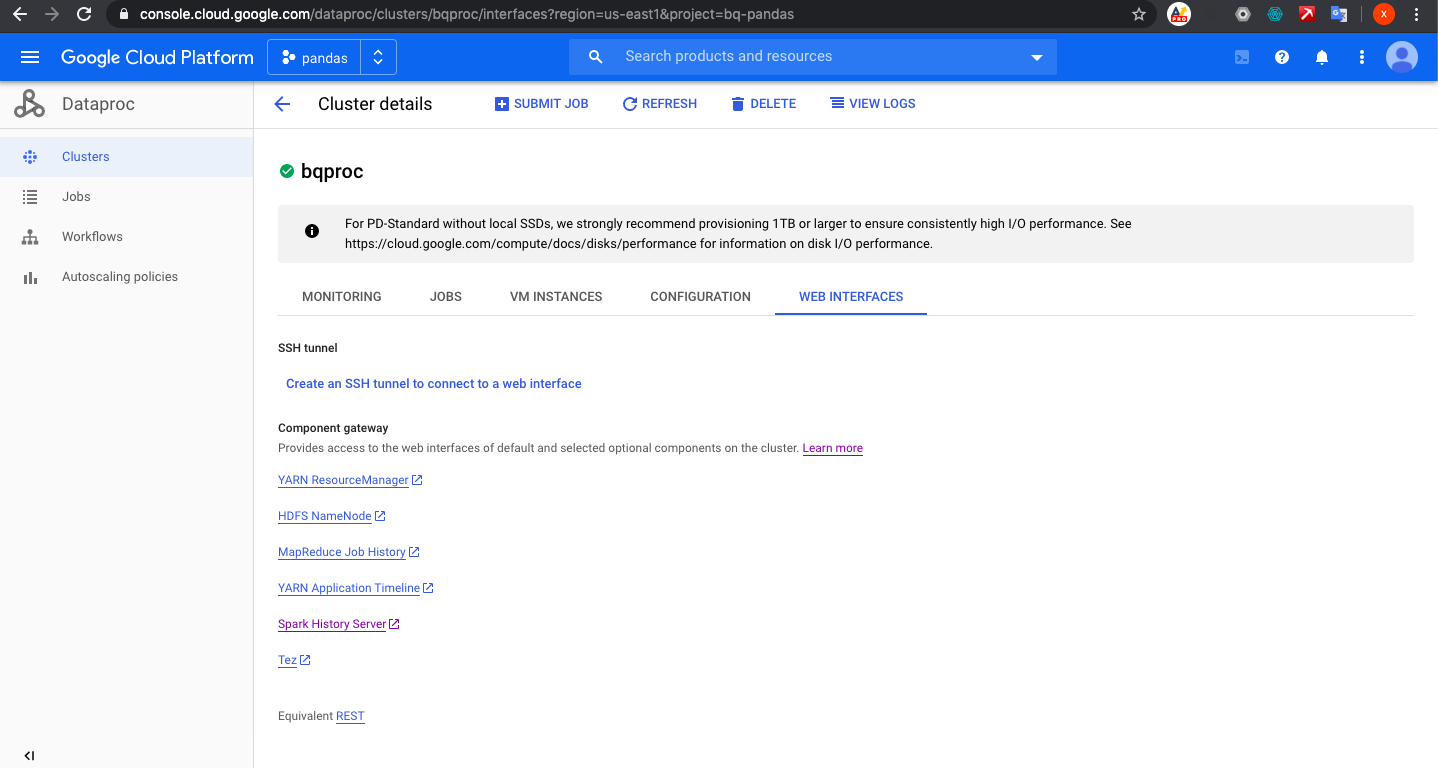Activate Cloud Shell from the top bar
The height and width of the screenshot is (768, 1438).
click(x=1242, y=57)
